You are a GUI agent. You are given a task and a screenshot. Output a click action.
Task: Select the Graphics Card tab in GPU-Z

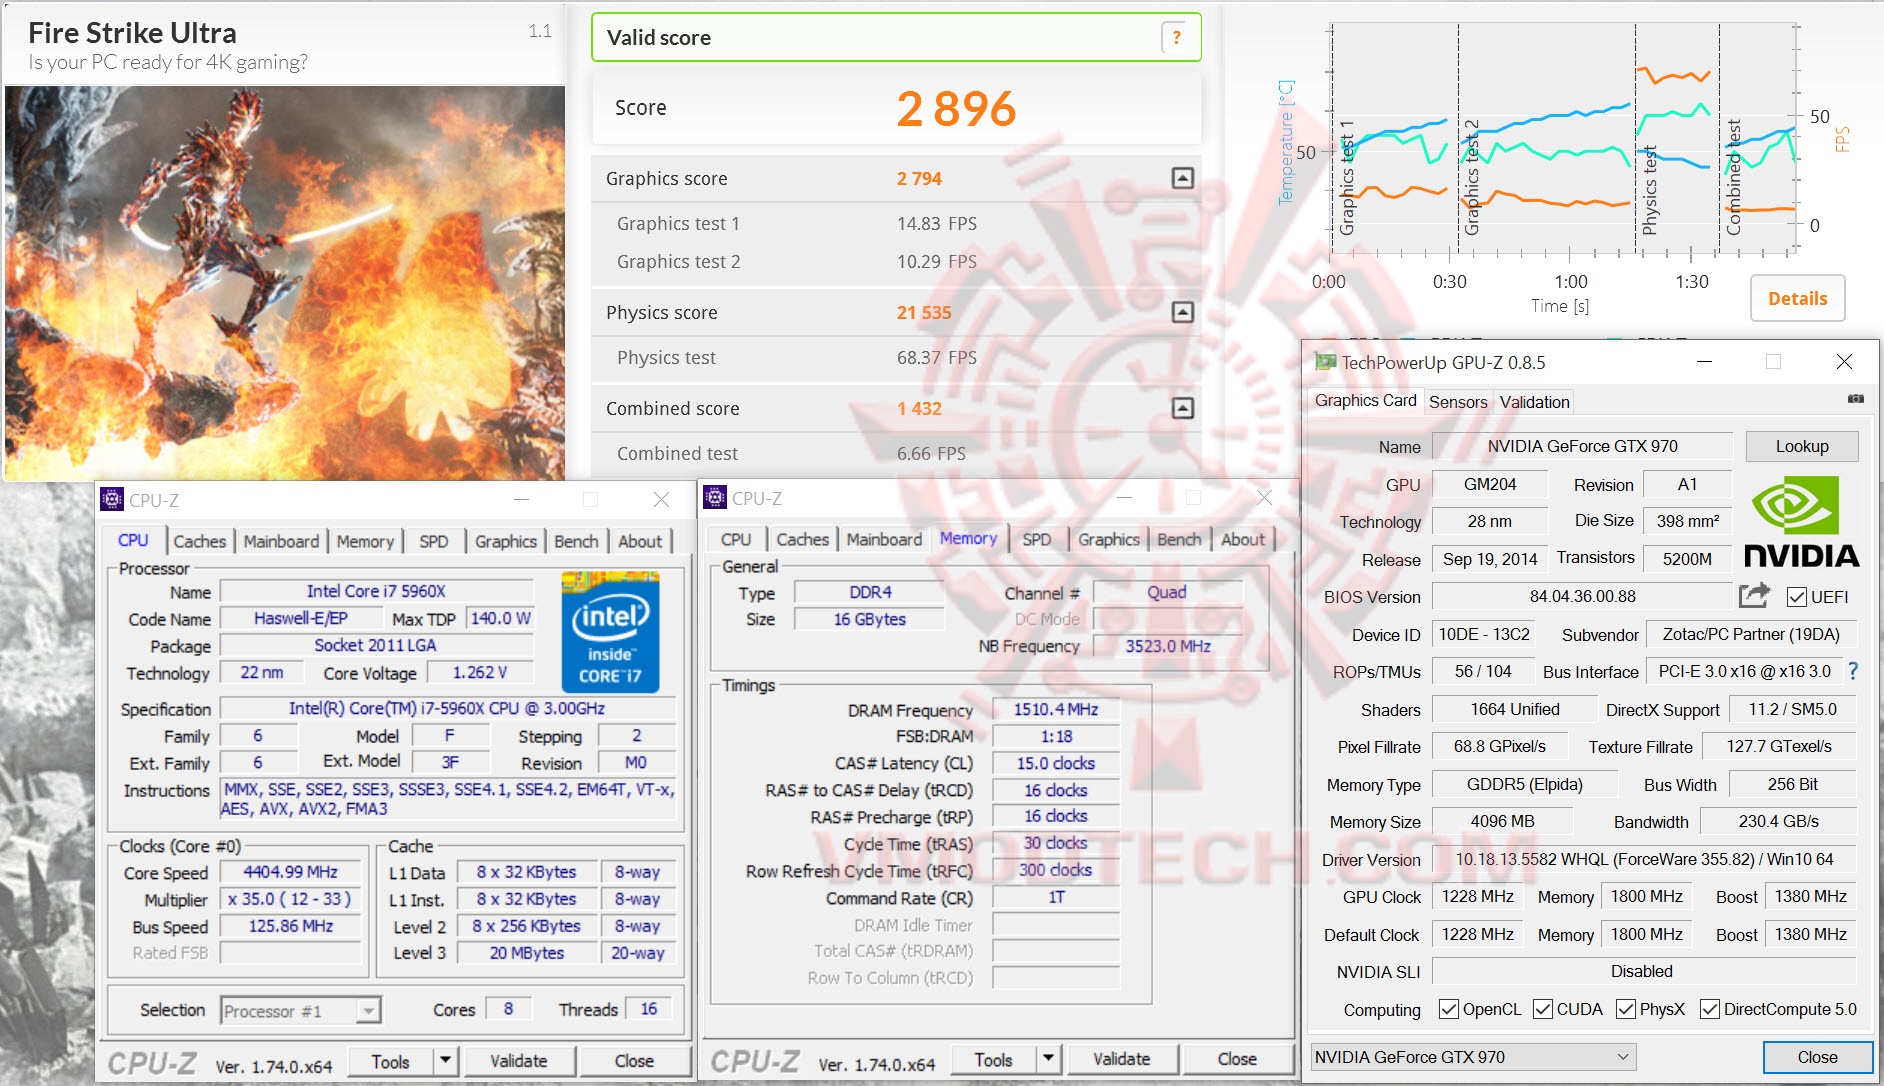(x=1365, y=400)
